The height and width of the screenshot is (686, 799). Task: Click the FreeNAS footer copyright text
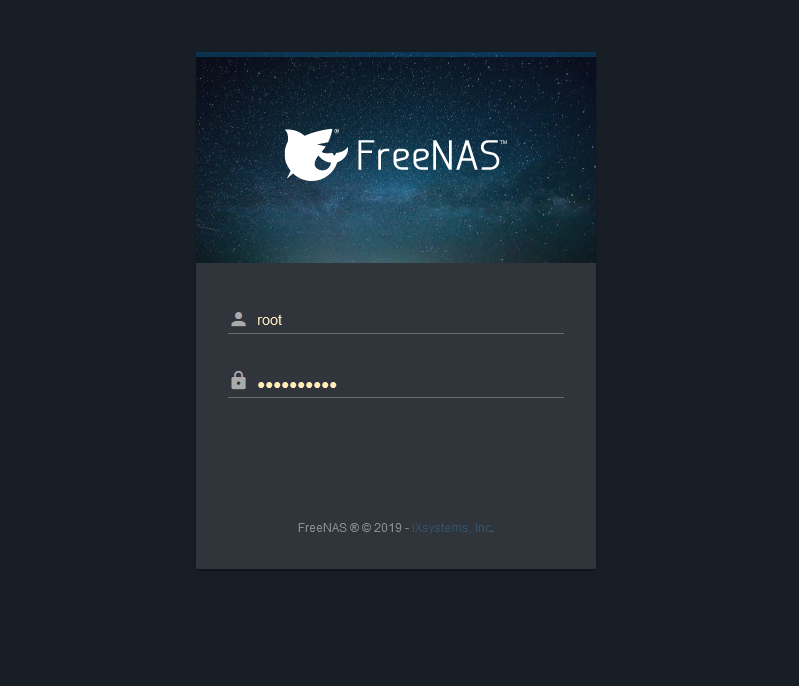tap(395, 528)
